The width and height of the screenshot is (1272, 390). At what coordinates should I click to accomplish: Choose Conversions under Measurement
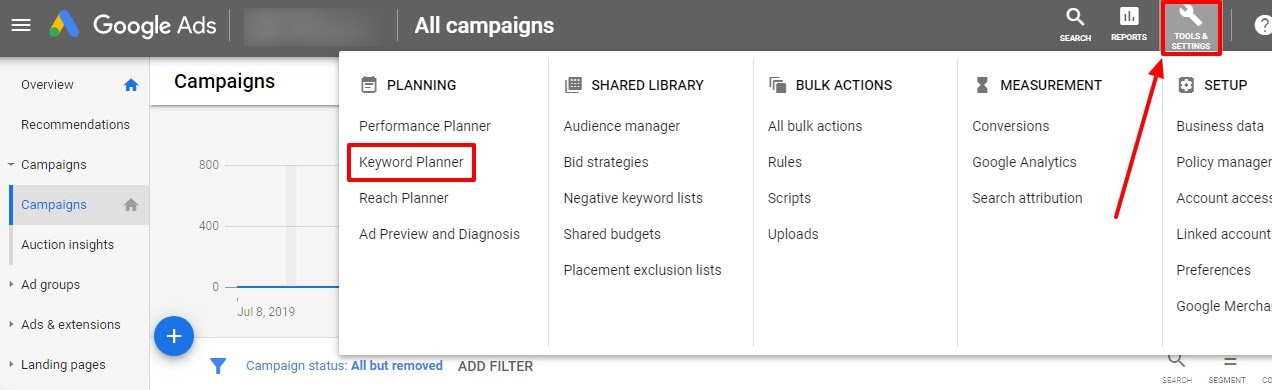pos(1010,126)
